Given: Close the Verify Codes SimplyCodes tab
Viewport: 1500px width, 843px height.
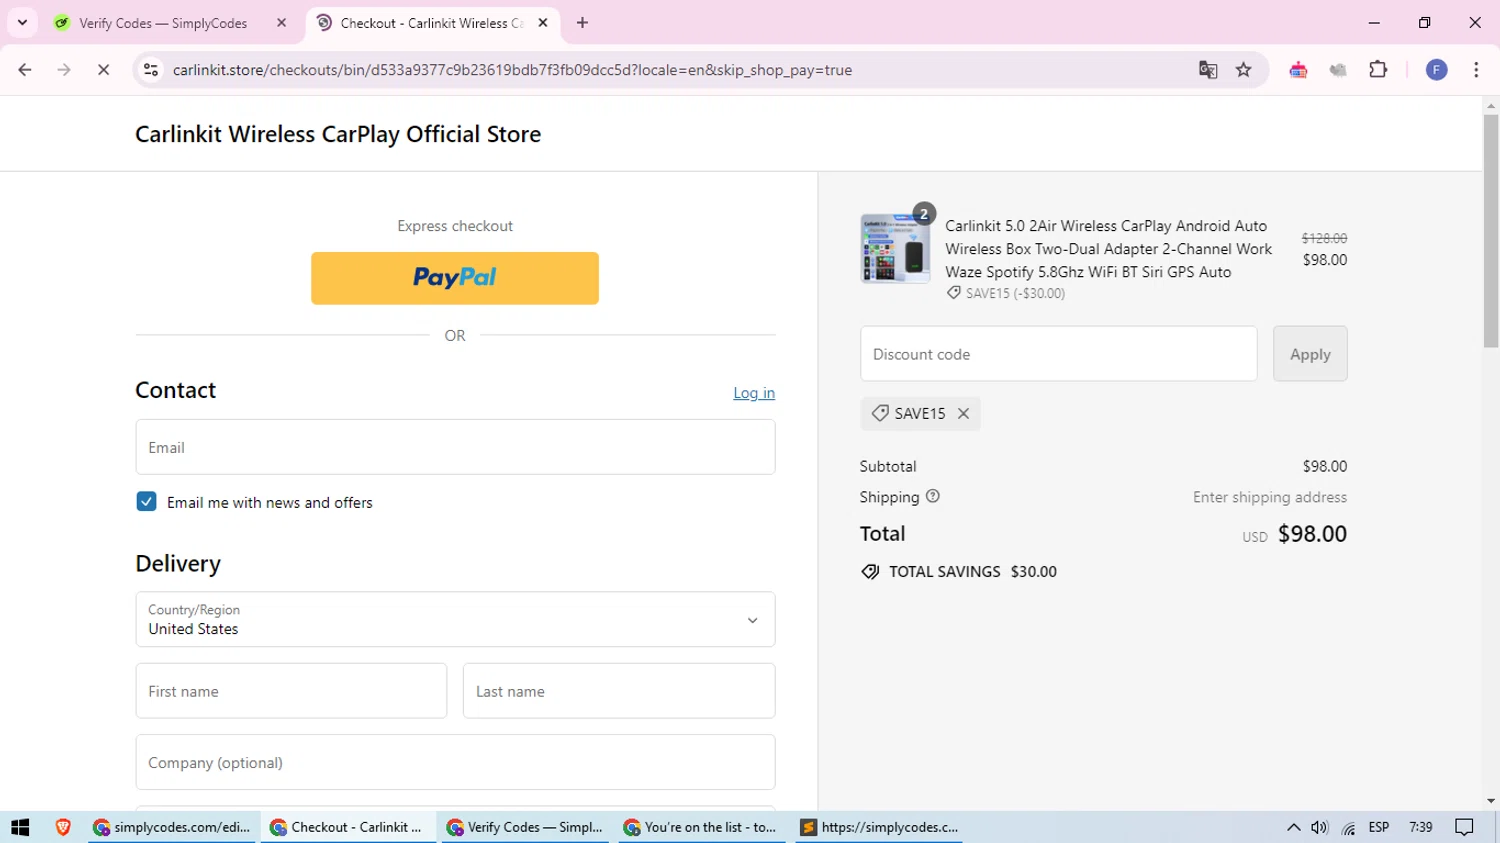Looking at the screenshot, I should [x=281, y=23].
